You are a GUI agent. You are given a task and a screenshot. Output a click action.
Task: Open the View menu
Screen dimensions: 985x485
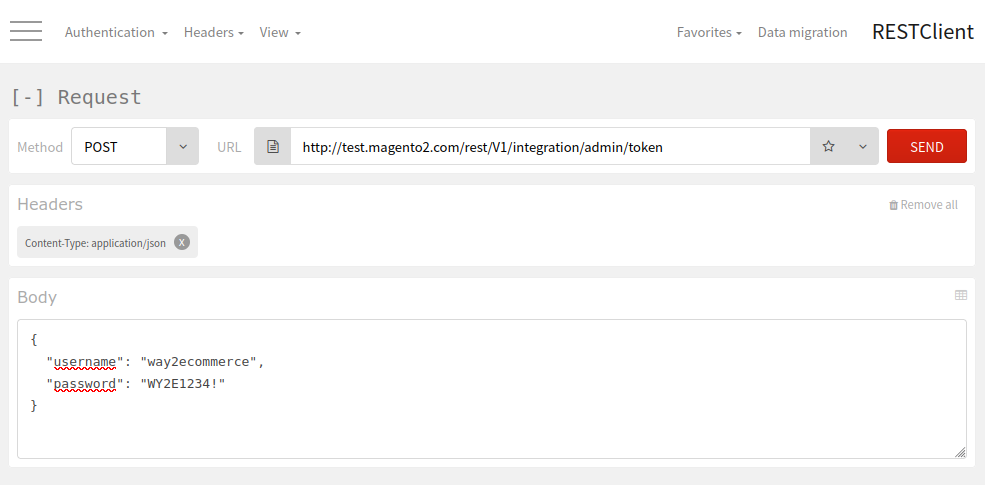(280, 32)
